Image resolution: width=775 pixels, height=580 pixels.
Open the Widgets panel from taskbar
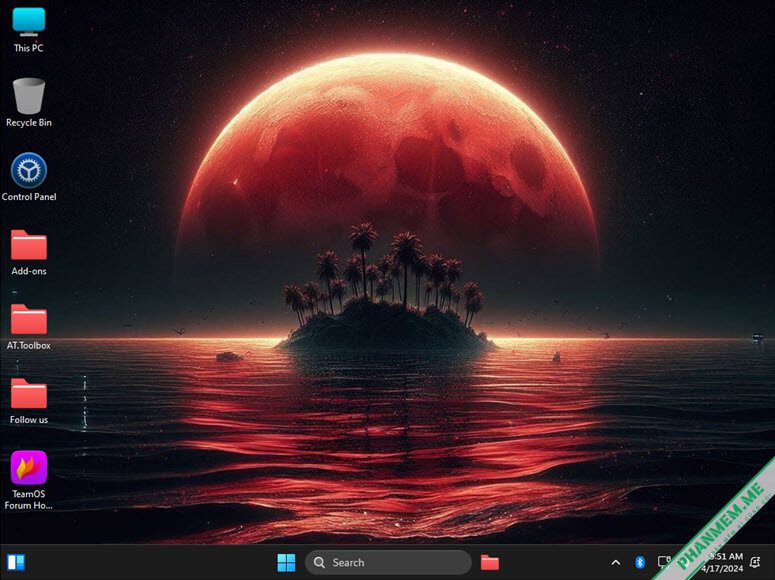(16, 562)
